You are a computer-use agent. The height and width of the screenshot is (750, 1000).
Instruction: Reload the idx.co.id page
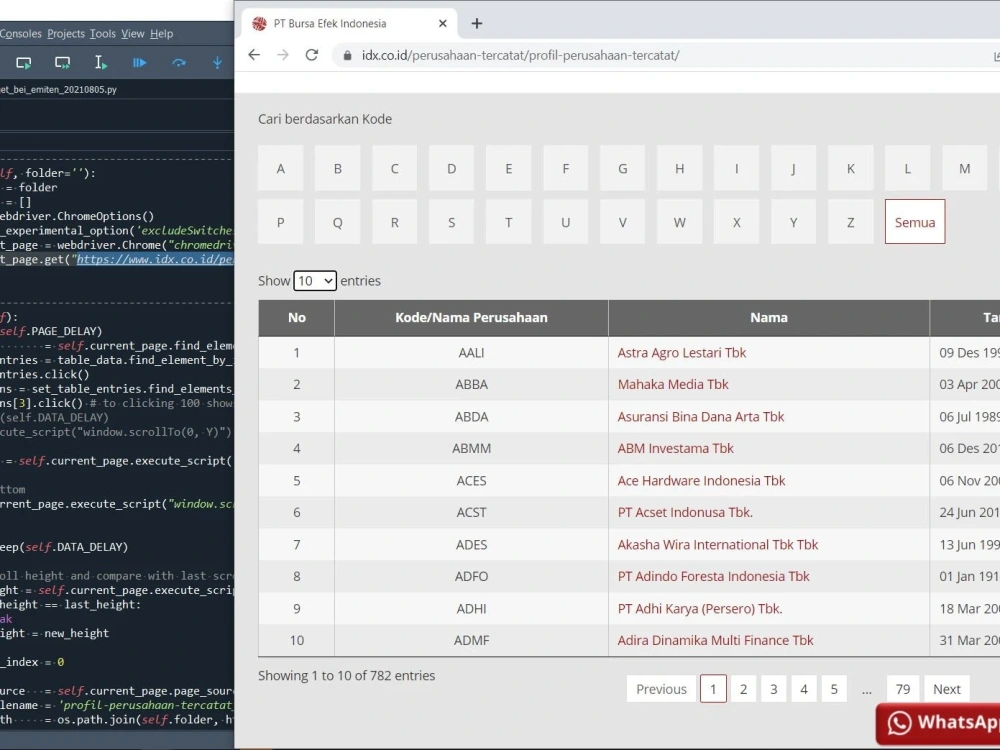pyautogui.click(x=312, y=55)
